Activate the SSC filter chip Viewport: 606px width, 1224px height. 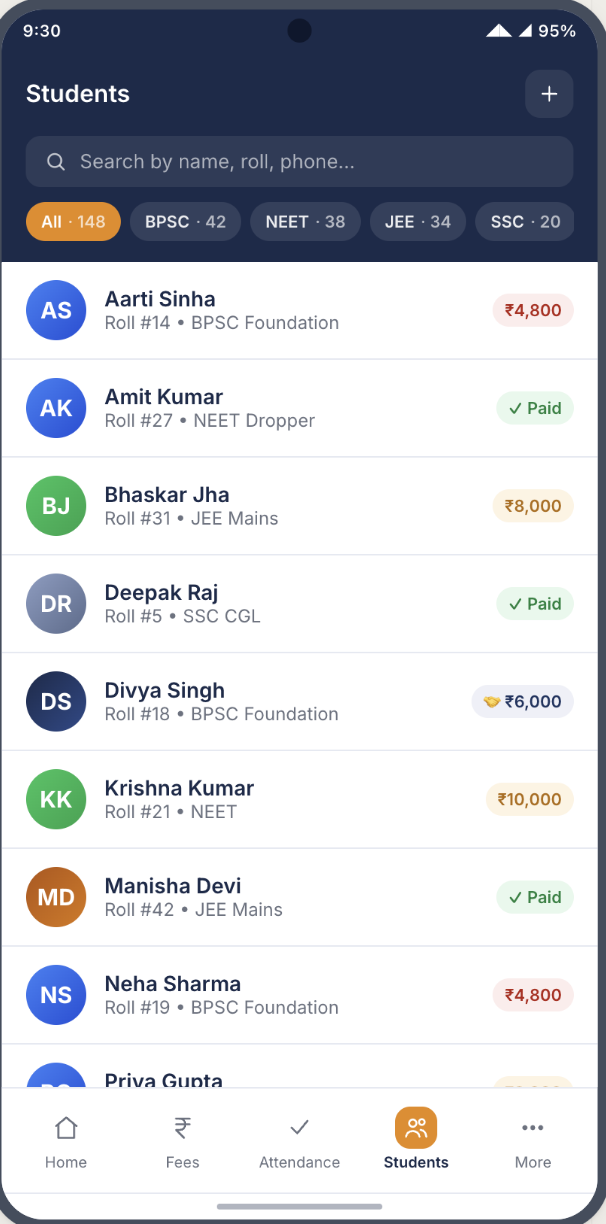point(524,221)
